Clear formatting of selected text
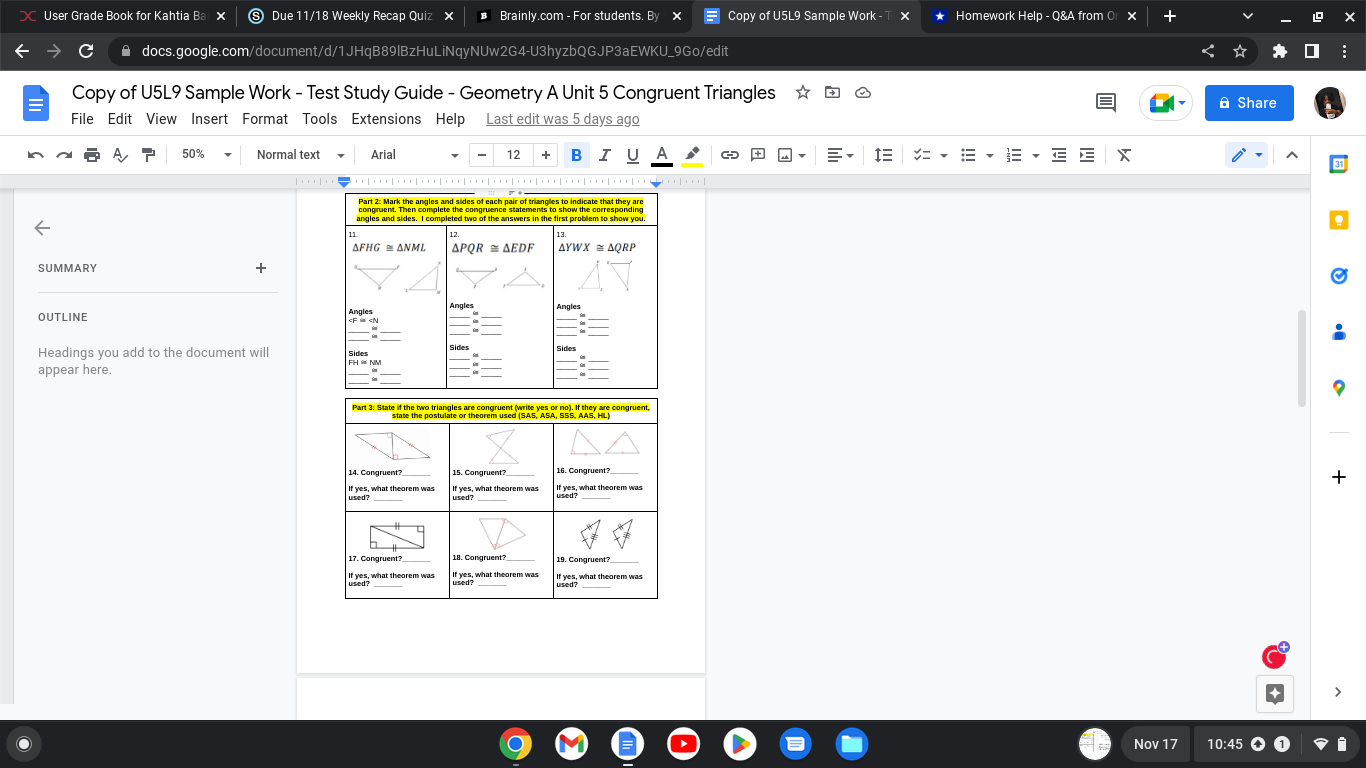Viewport: 1366px width, 768px height. pyautogui.click(x=1123, y=155)
